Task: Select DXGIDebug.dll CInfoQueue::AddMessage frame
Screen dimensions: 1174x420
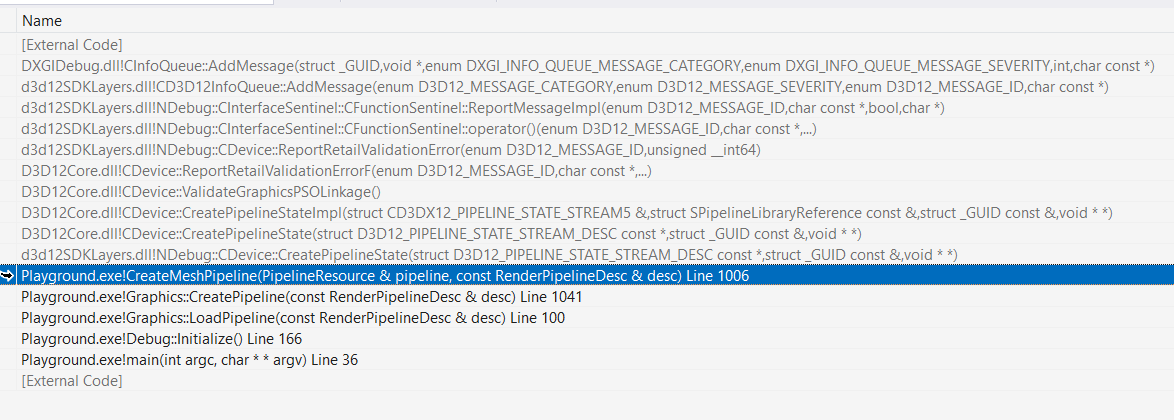Action: 588,66
